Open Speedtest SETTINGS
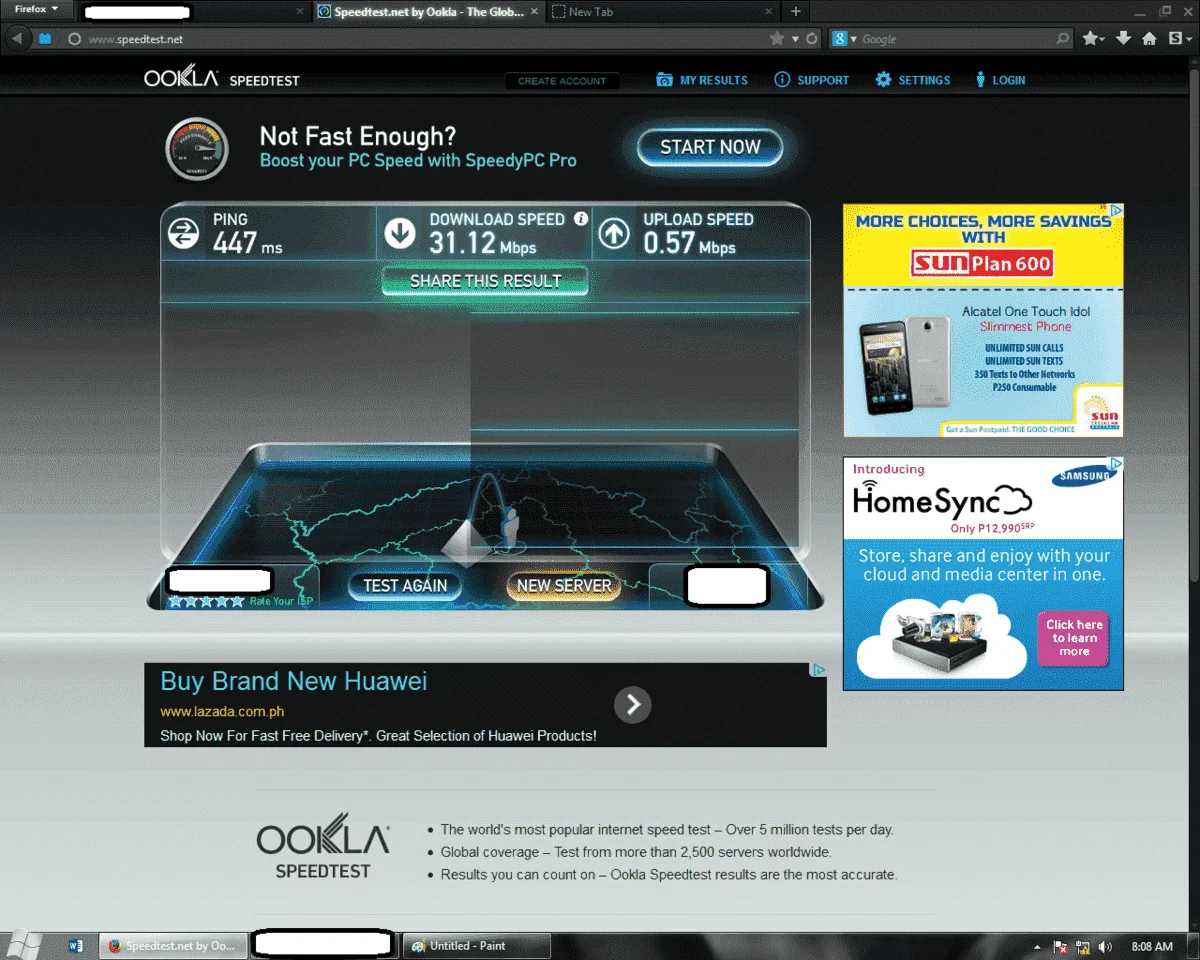 point(912,80)
